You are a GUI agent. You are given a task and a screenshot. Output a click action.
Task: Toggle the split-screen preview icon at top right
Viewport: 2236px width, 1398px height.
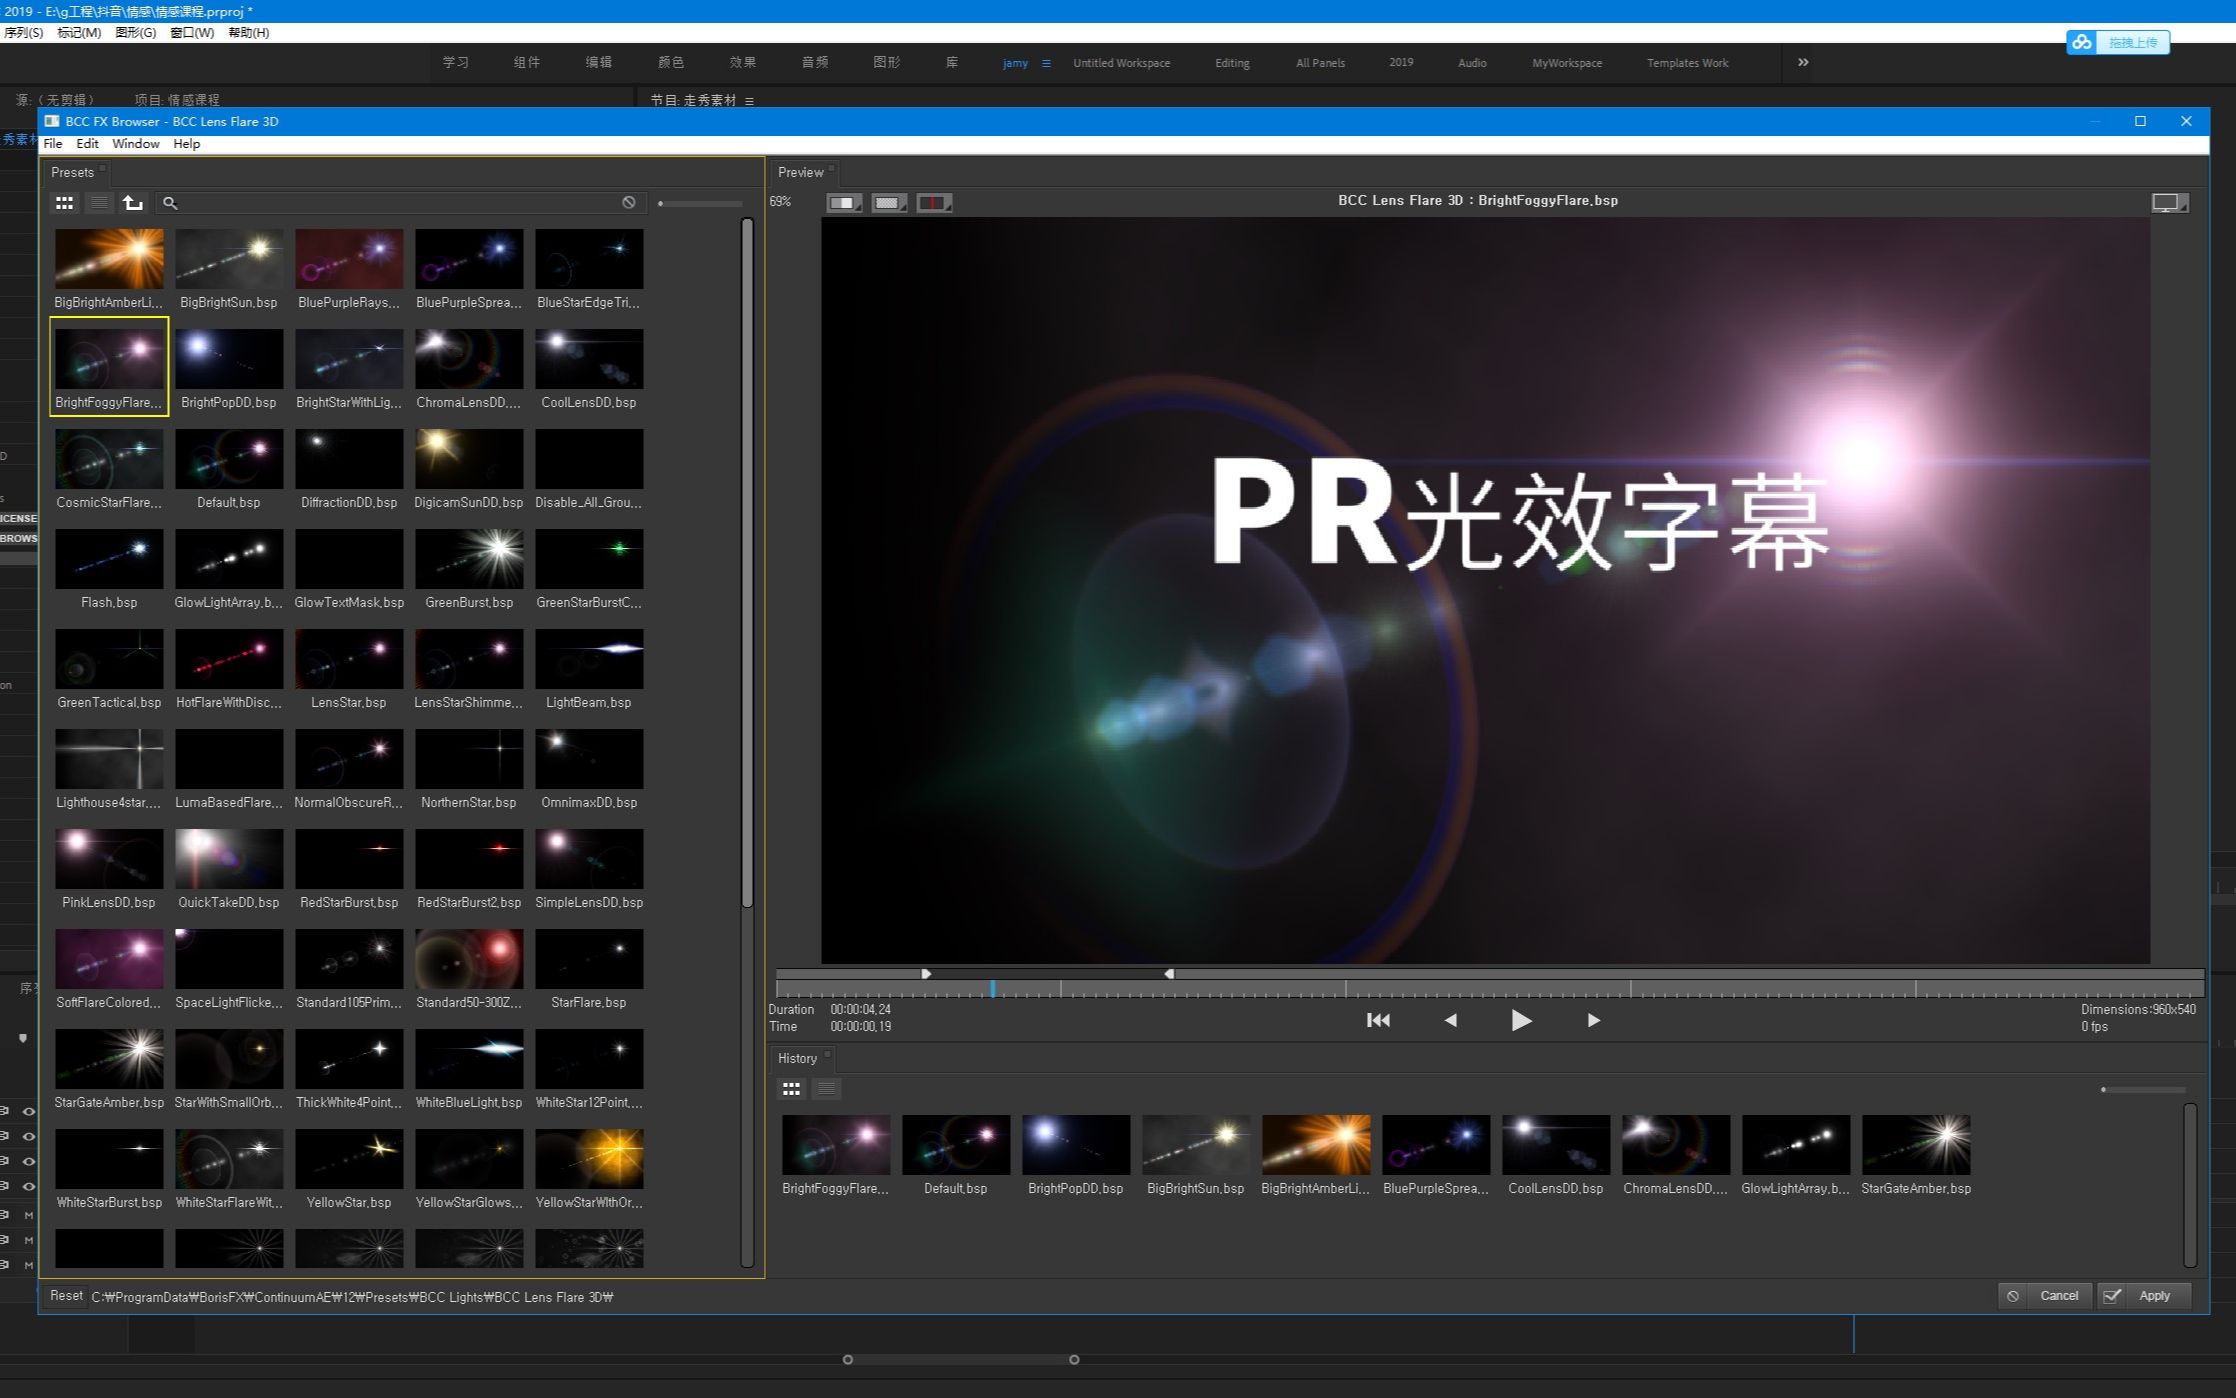pos(2168,201)
